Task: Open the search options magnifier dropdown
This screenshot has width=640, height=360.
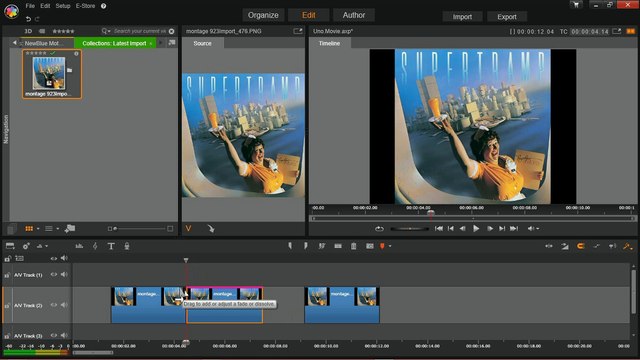Action: tap(106, 31)
